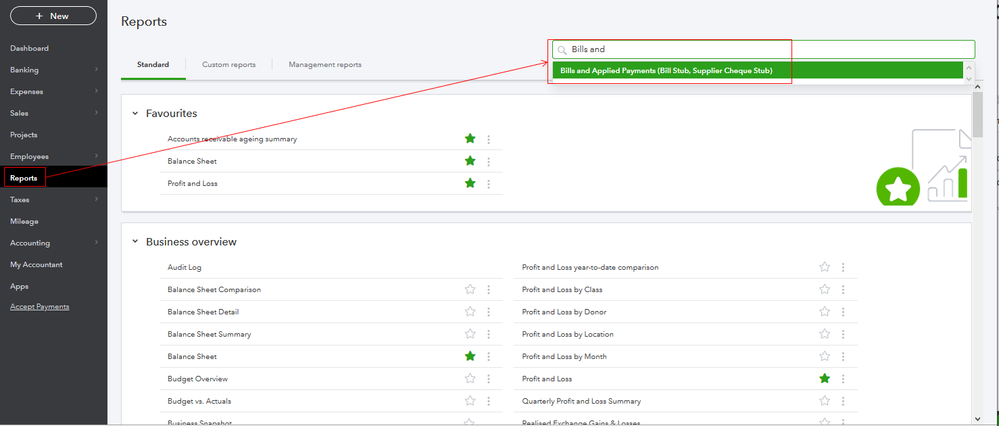Favourite Profit and Loss by Month star
This screenshot has width=999, height=426.
pyautogui.click(x=824, y=356)
